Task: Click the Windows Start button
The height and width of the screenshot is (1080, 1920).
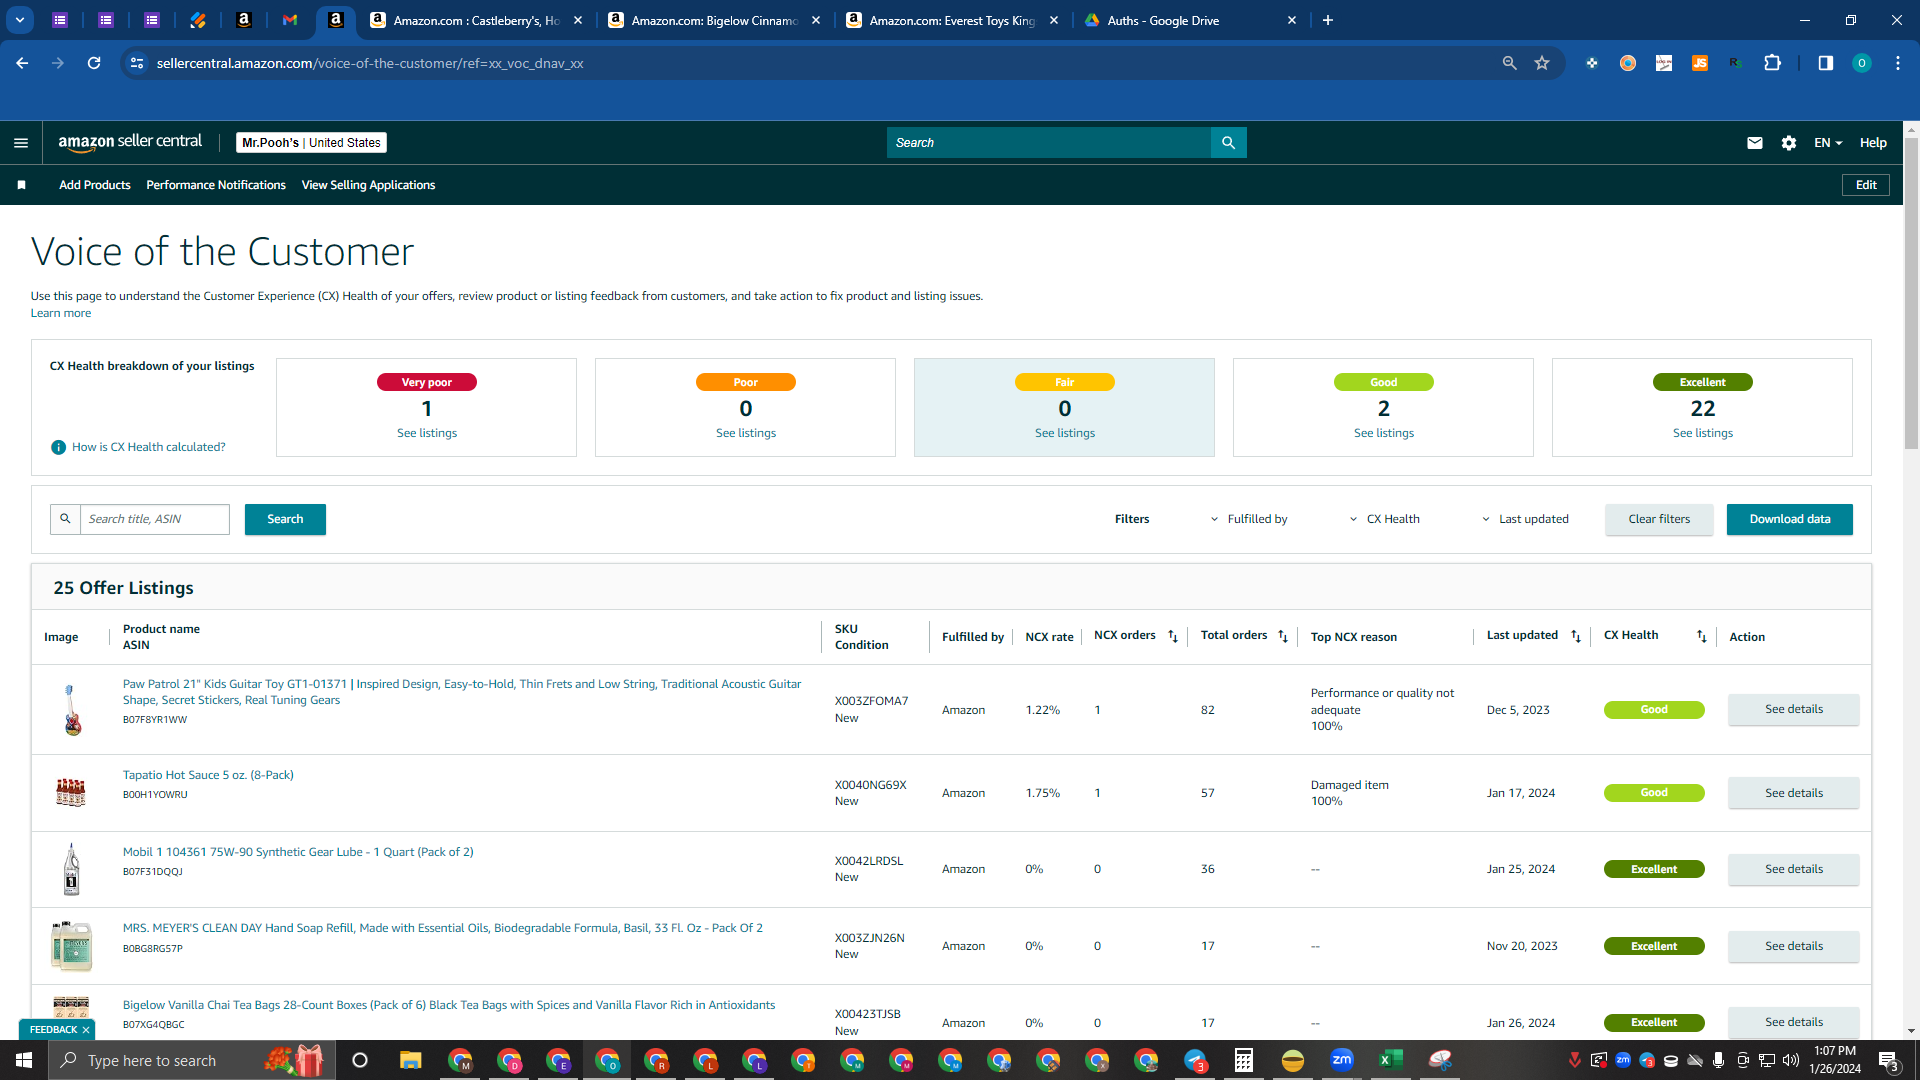Action: [x=24, y=1060]
